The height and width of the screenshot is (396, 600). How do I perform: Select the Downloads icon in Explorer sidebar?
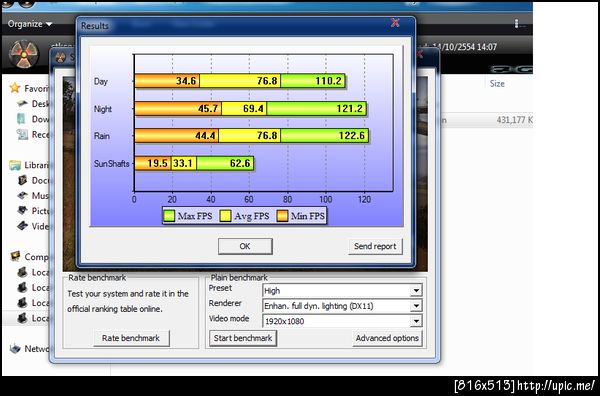click(22, 119)
